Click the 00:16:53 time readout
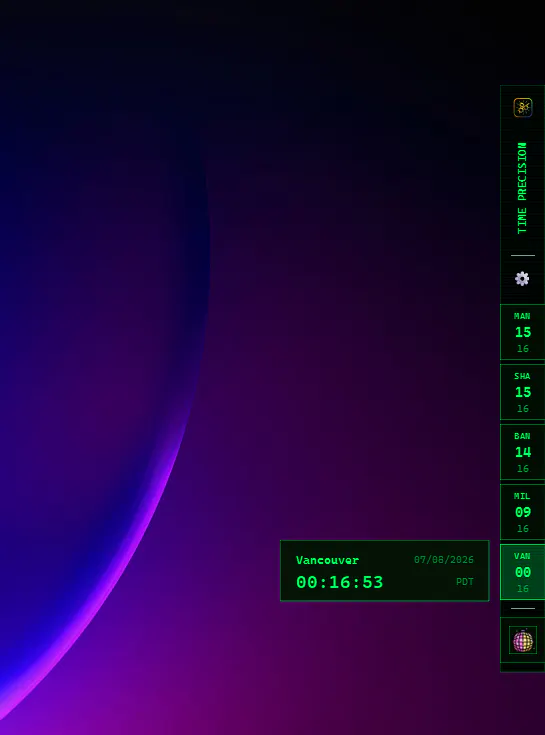The image size is (545, 735). point(339,582)
